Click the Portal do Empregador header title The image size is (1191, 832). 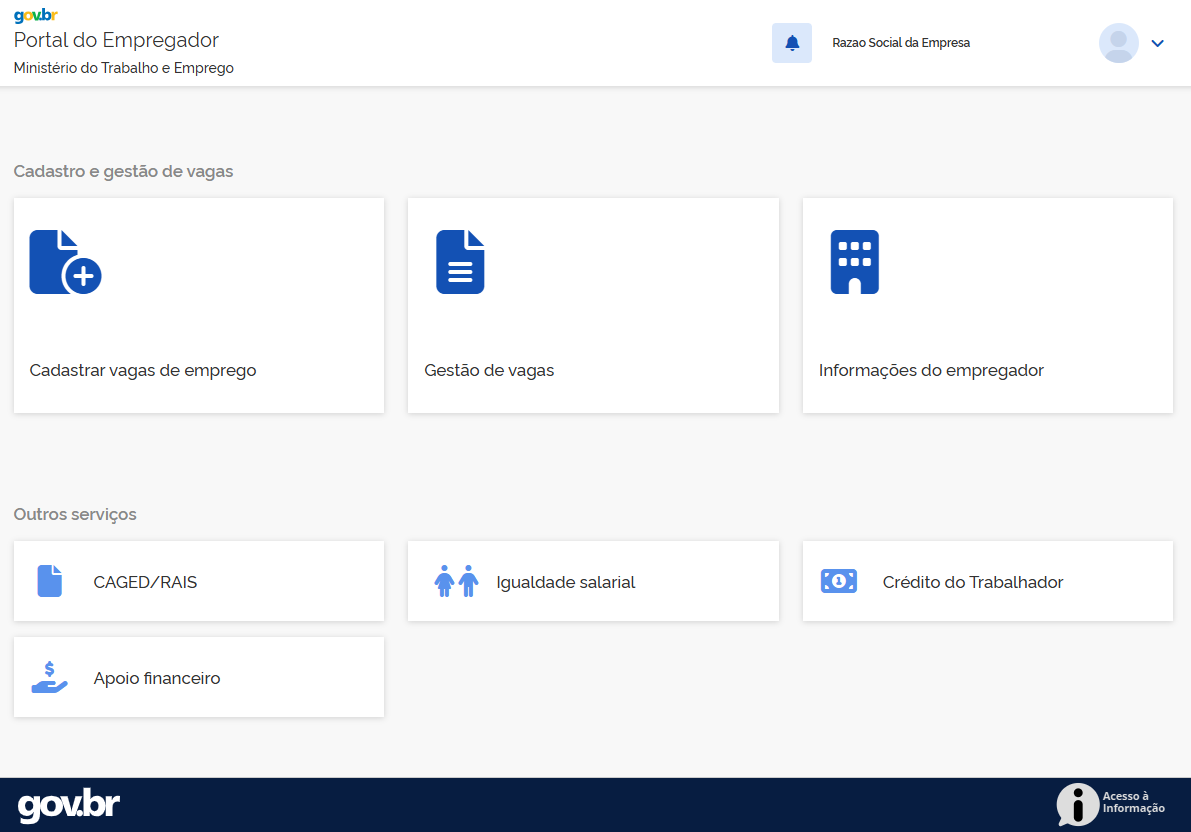click(x=116, y=40)
